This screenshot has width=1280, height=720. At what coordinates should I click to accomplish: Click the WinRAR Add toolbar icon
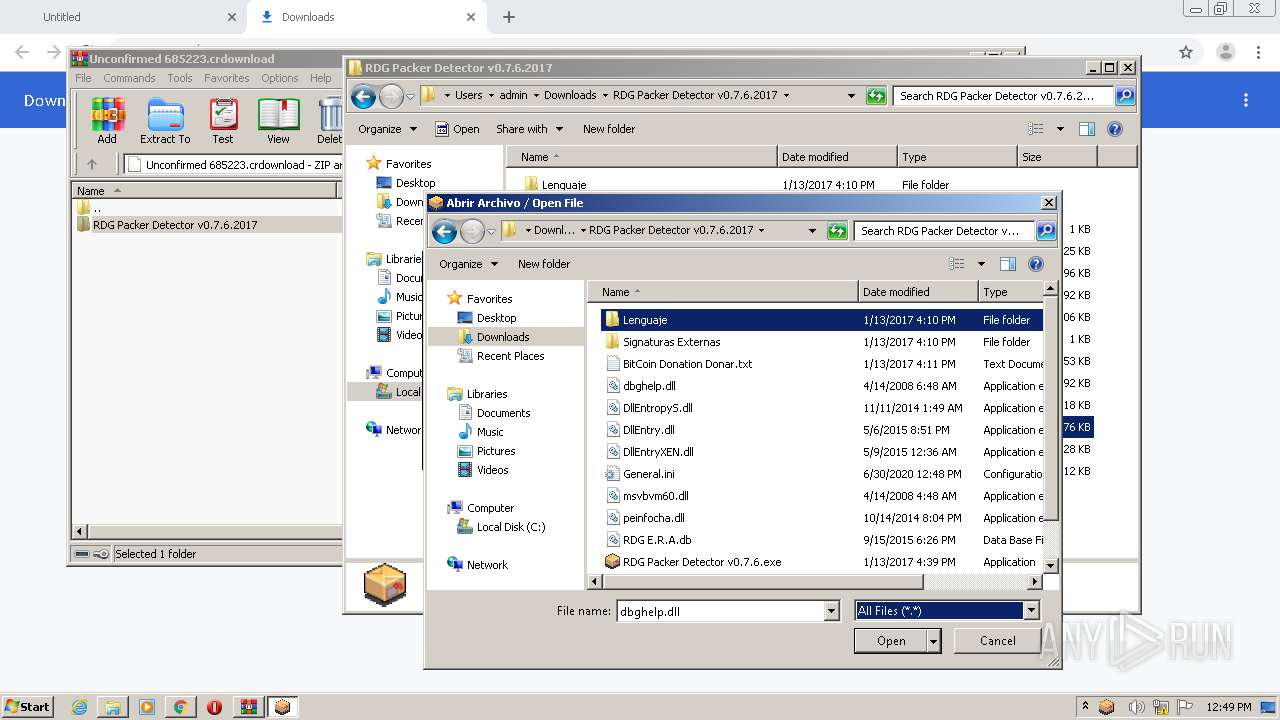click(x=107, y=121)
